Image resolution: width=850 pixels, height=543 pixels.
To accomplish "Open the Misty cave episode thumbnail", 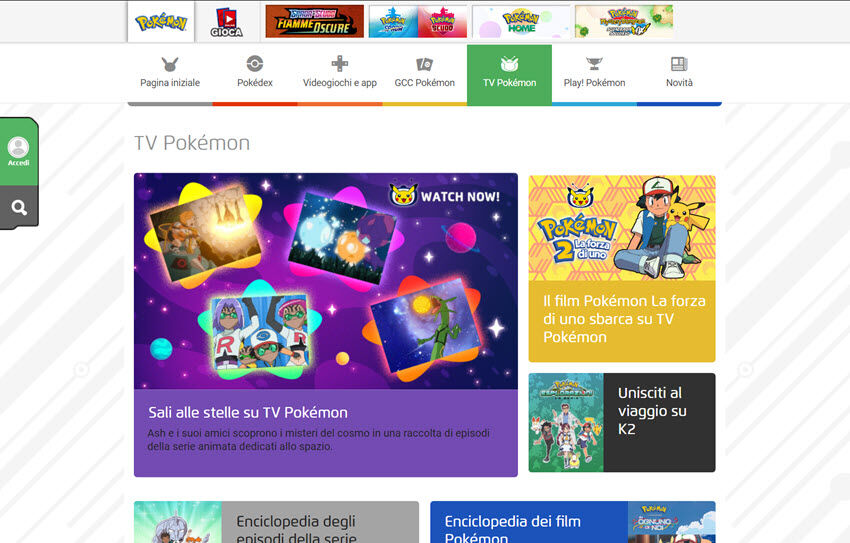I will point(205,234).
